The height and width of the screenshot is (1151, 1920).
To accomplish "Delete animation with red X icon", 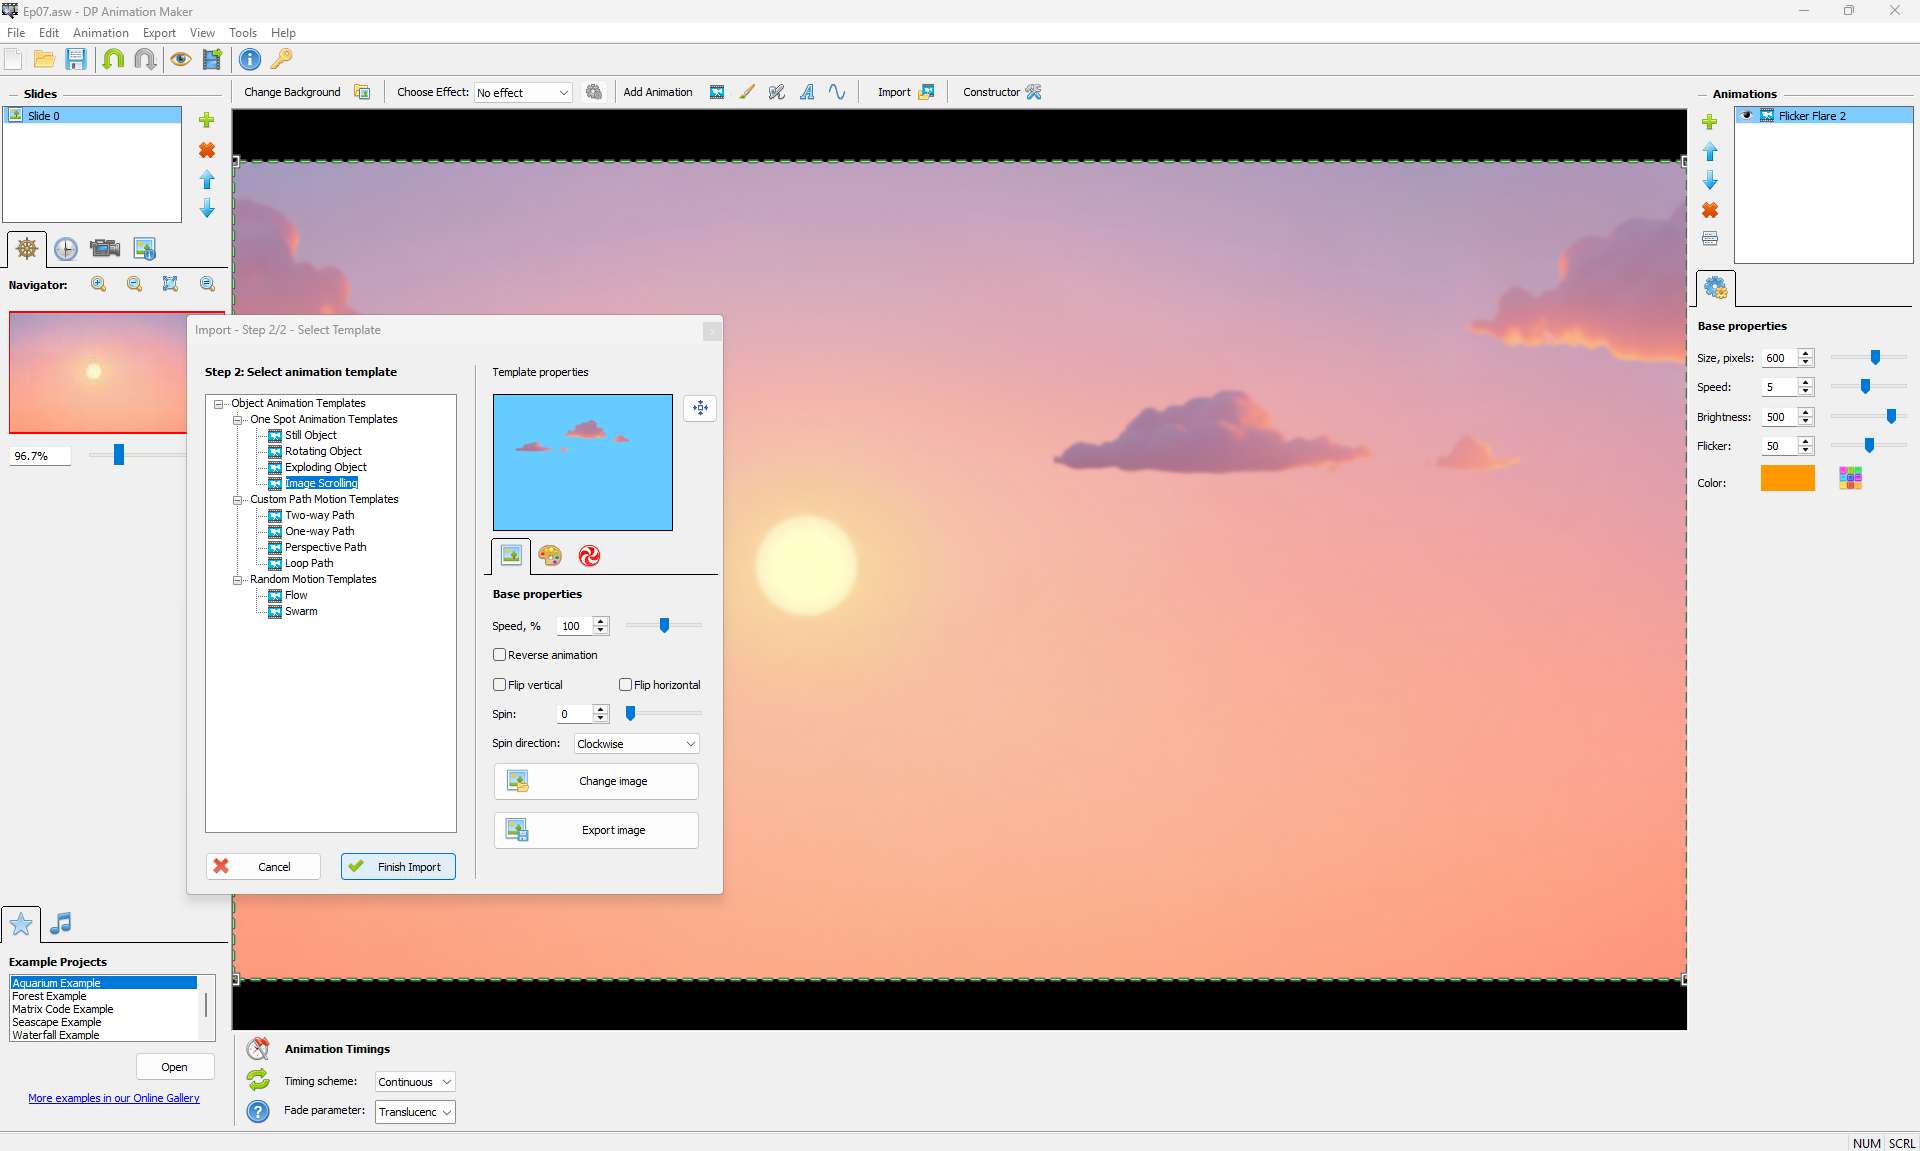I will [1710, 210].
